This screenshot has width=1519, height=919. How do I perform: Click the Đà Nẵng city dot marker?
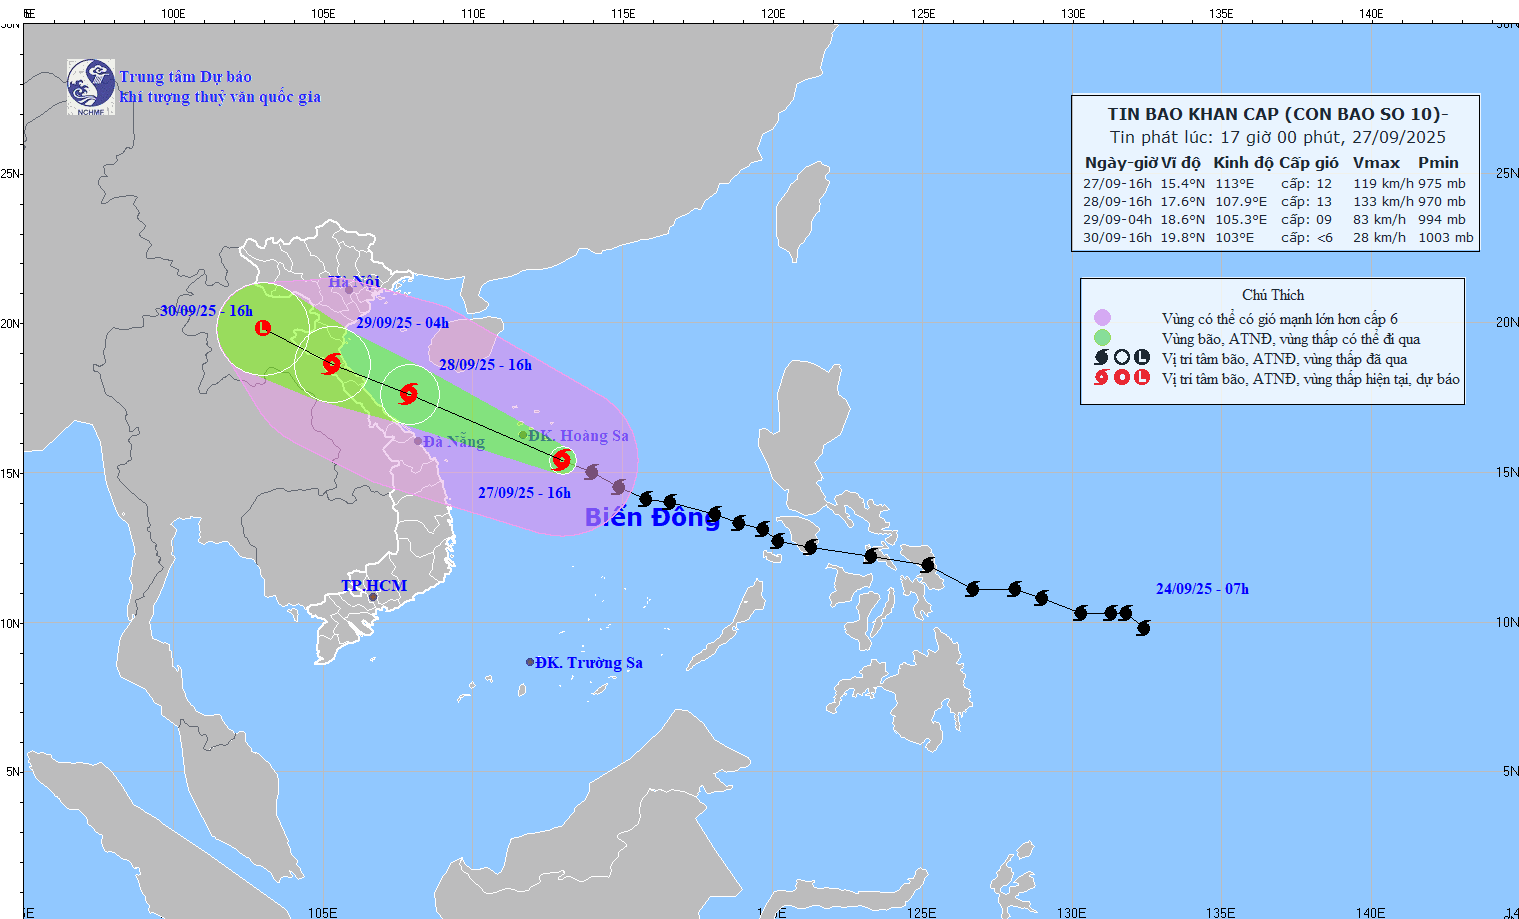(418, 441)
